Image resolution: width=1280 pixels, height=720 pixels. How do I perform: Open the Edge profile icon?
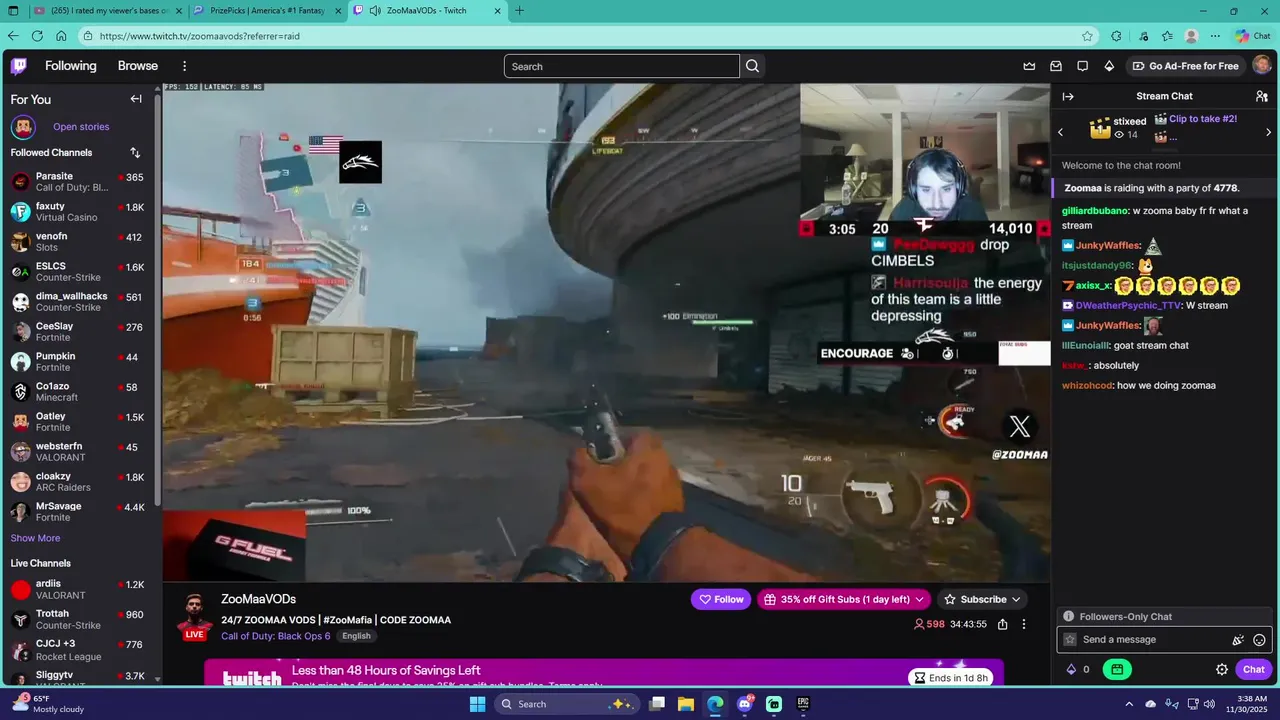[1191, 36]
